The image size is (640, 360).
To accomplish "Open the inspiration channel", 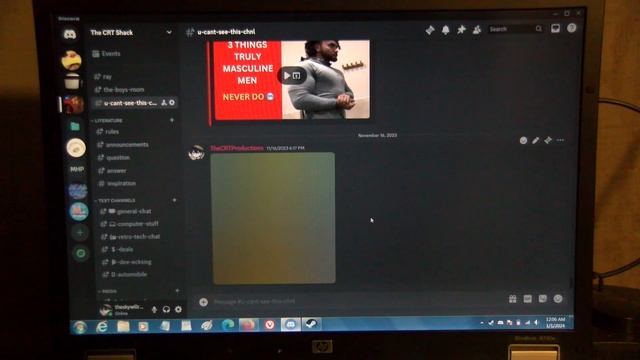I will 117,184.
